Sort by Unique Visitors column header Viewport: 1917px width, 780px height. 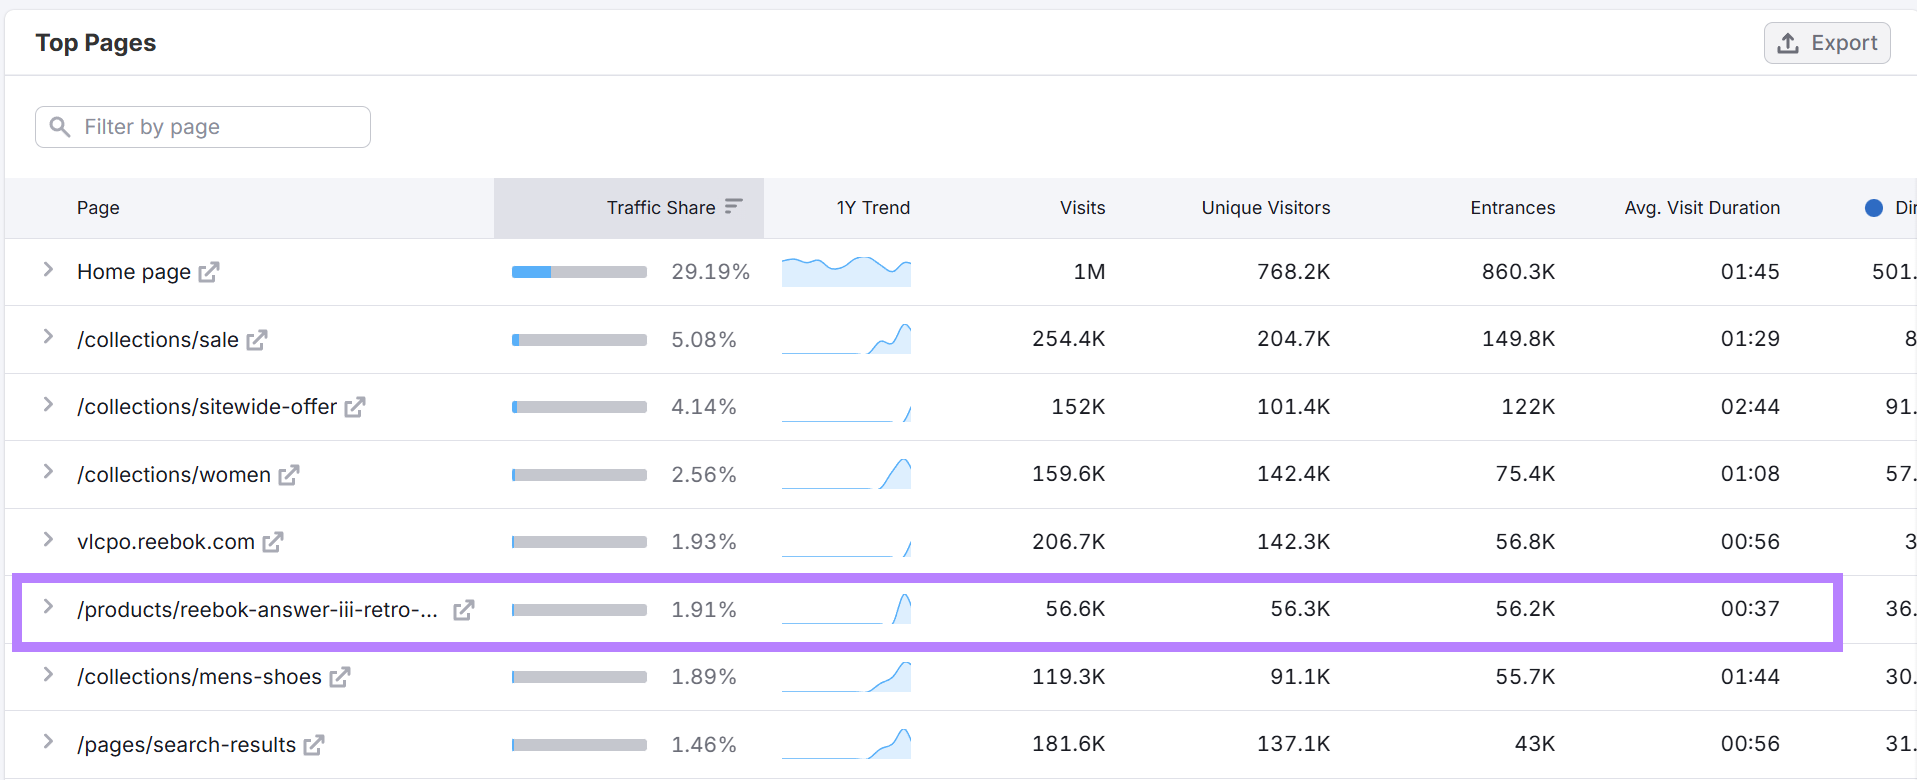pyautogui.click(x=1265, y=207)
